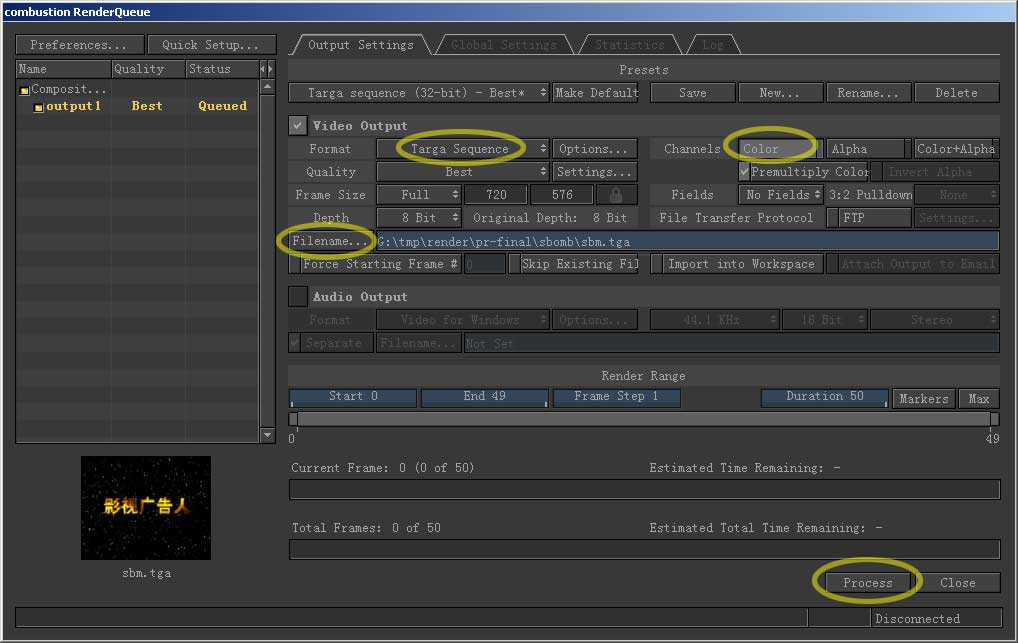
Task: Enable the Skip Existing Files checkbox
Action: pos(514,264)
